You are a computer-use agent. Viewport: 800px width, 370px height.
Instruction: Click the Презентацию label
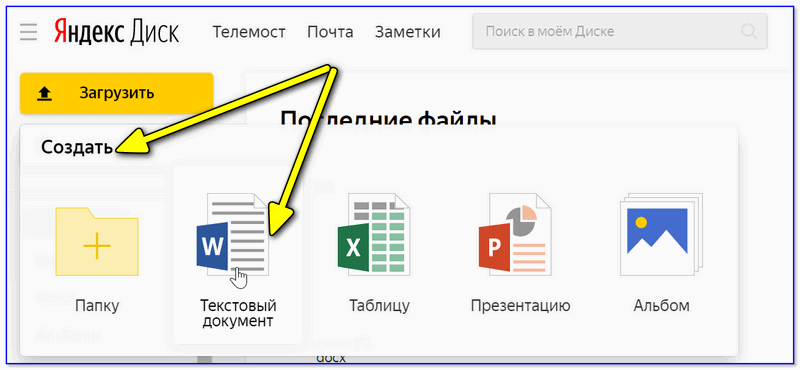(520, 306)
